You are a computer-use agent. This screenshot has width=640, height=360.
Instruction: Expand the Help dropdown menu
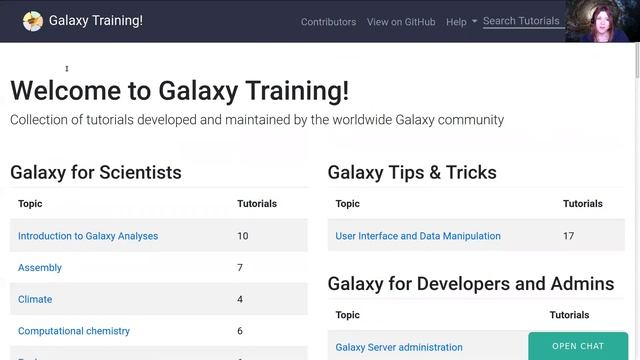click(x=461, y=22)
